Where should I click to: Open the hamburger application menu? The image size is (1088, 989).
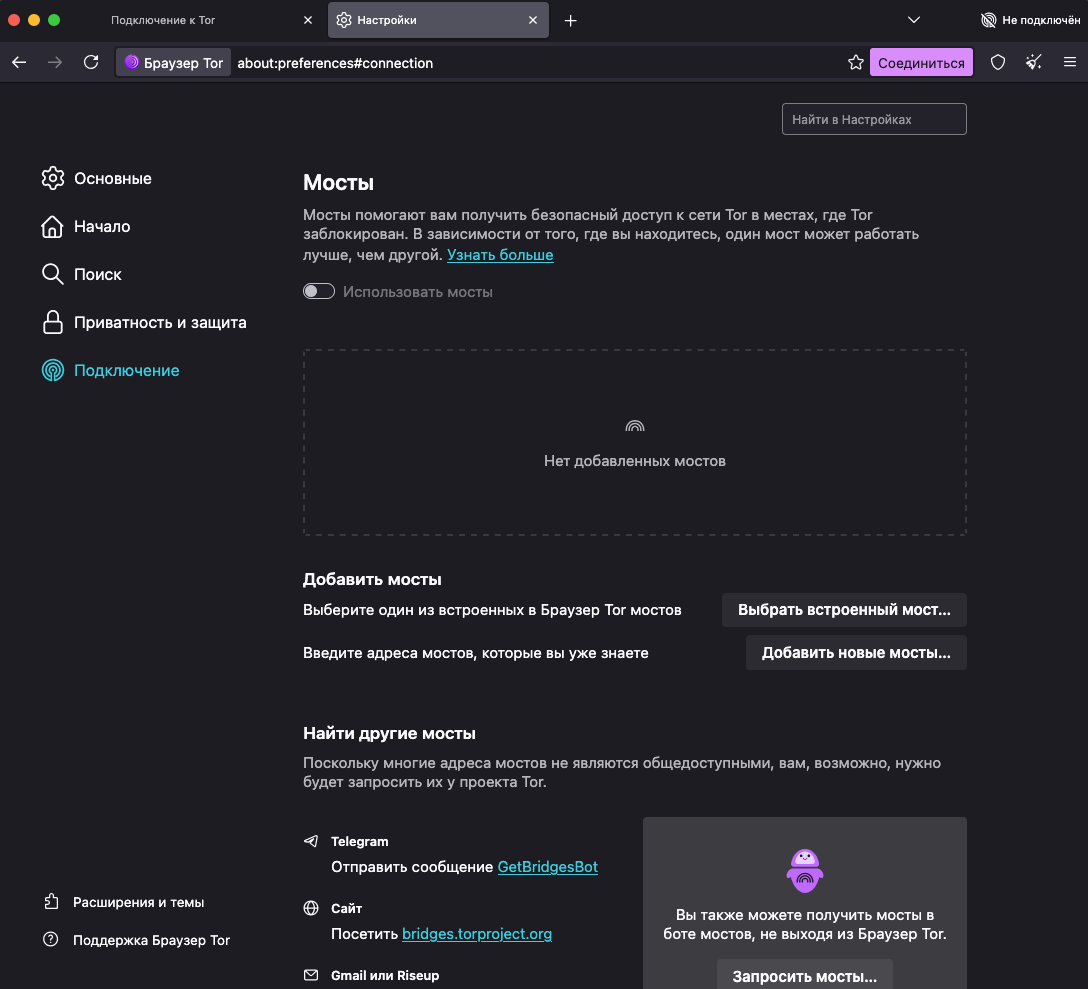coord(1070,61)
